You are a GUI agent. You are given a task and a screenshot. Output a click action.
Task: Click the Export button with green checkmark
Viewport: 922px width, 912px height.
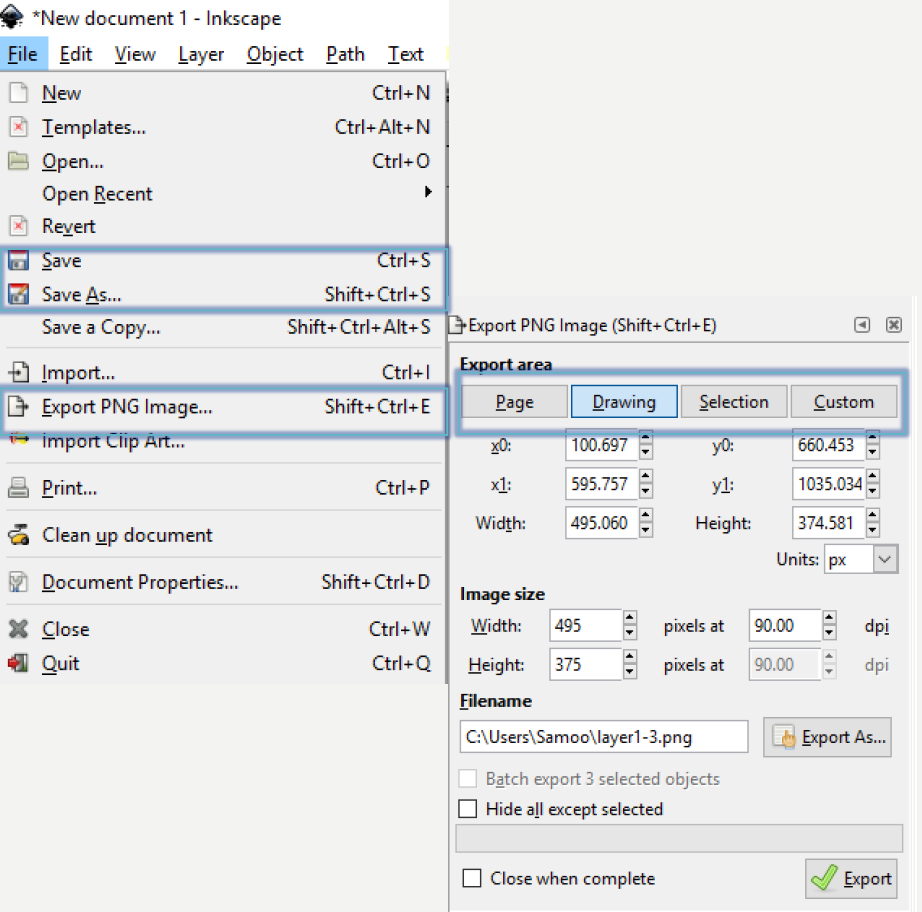851,878
